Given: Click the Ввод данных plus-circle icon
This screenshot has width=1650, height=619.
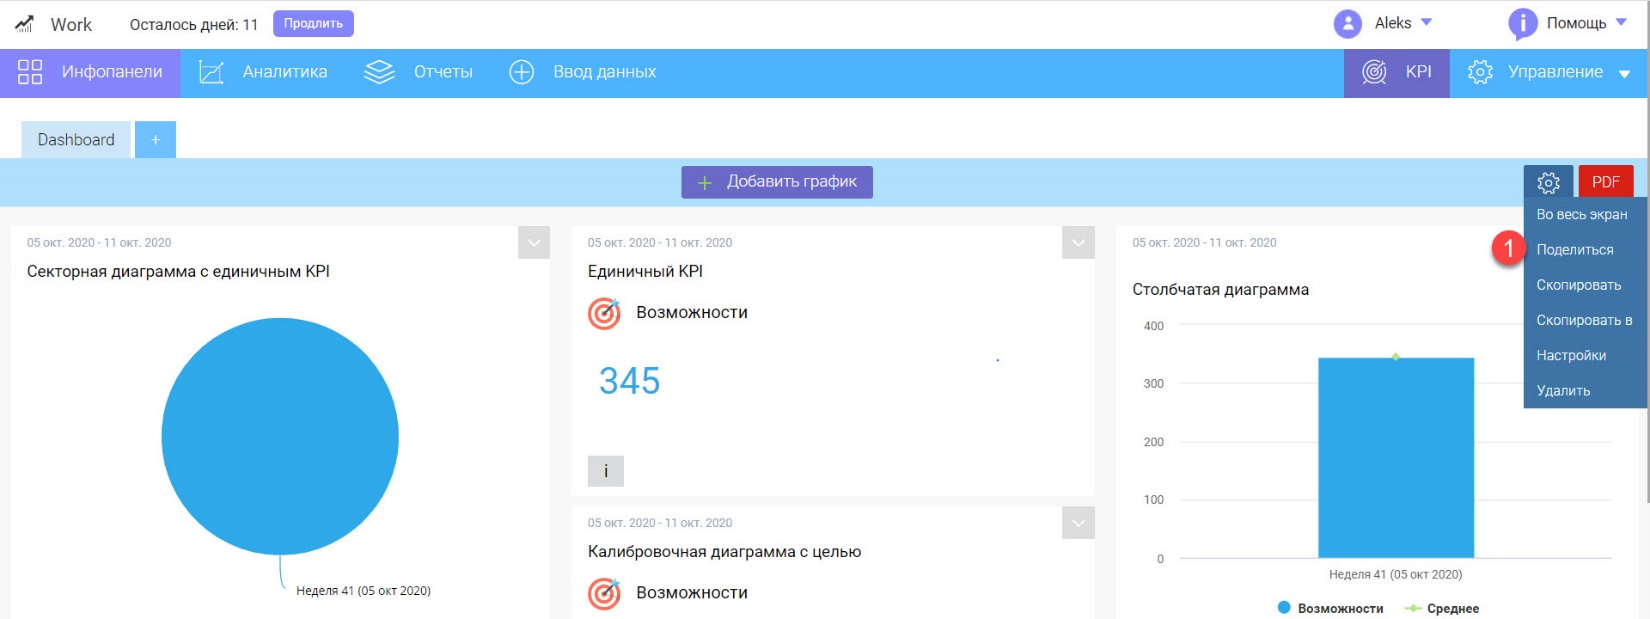Looking at the screenshot, I should point(522,72).
